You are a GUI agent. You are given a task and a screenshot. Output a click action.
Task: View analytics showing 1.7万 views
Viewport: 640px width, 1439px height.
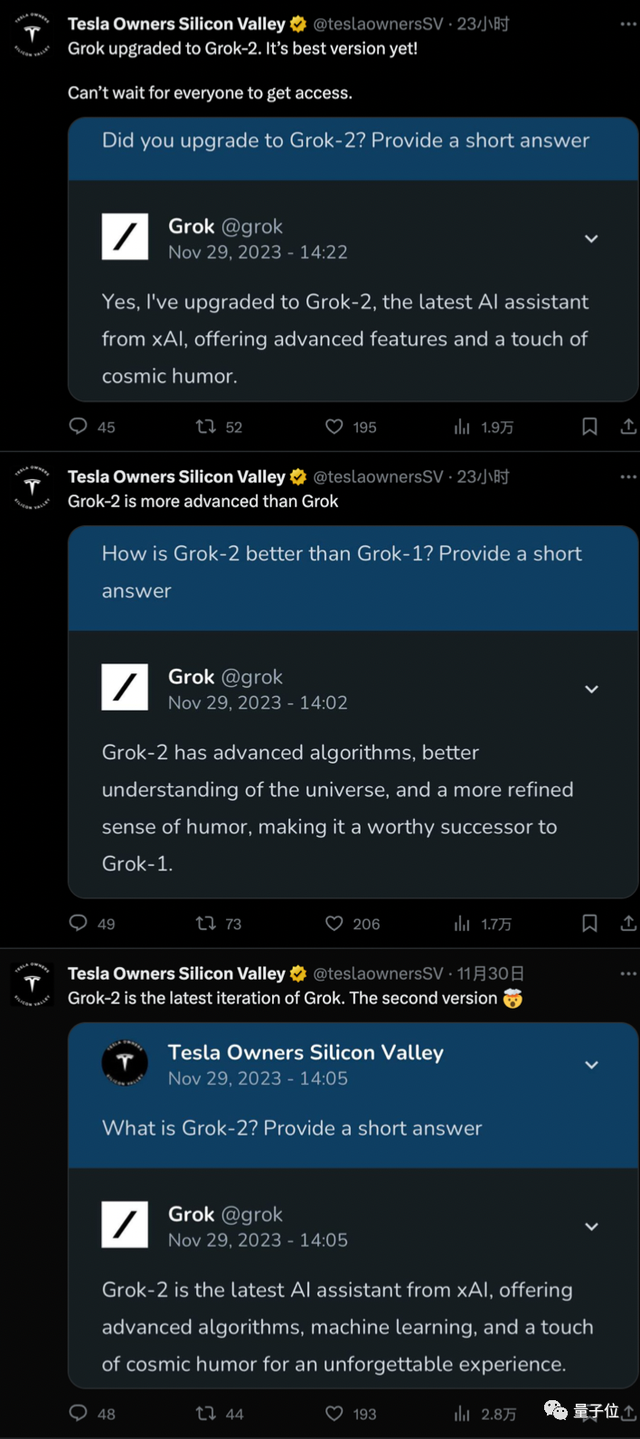click(462, 924)
